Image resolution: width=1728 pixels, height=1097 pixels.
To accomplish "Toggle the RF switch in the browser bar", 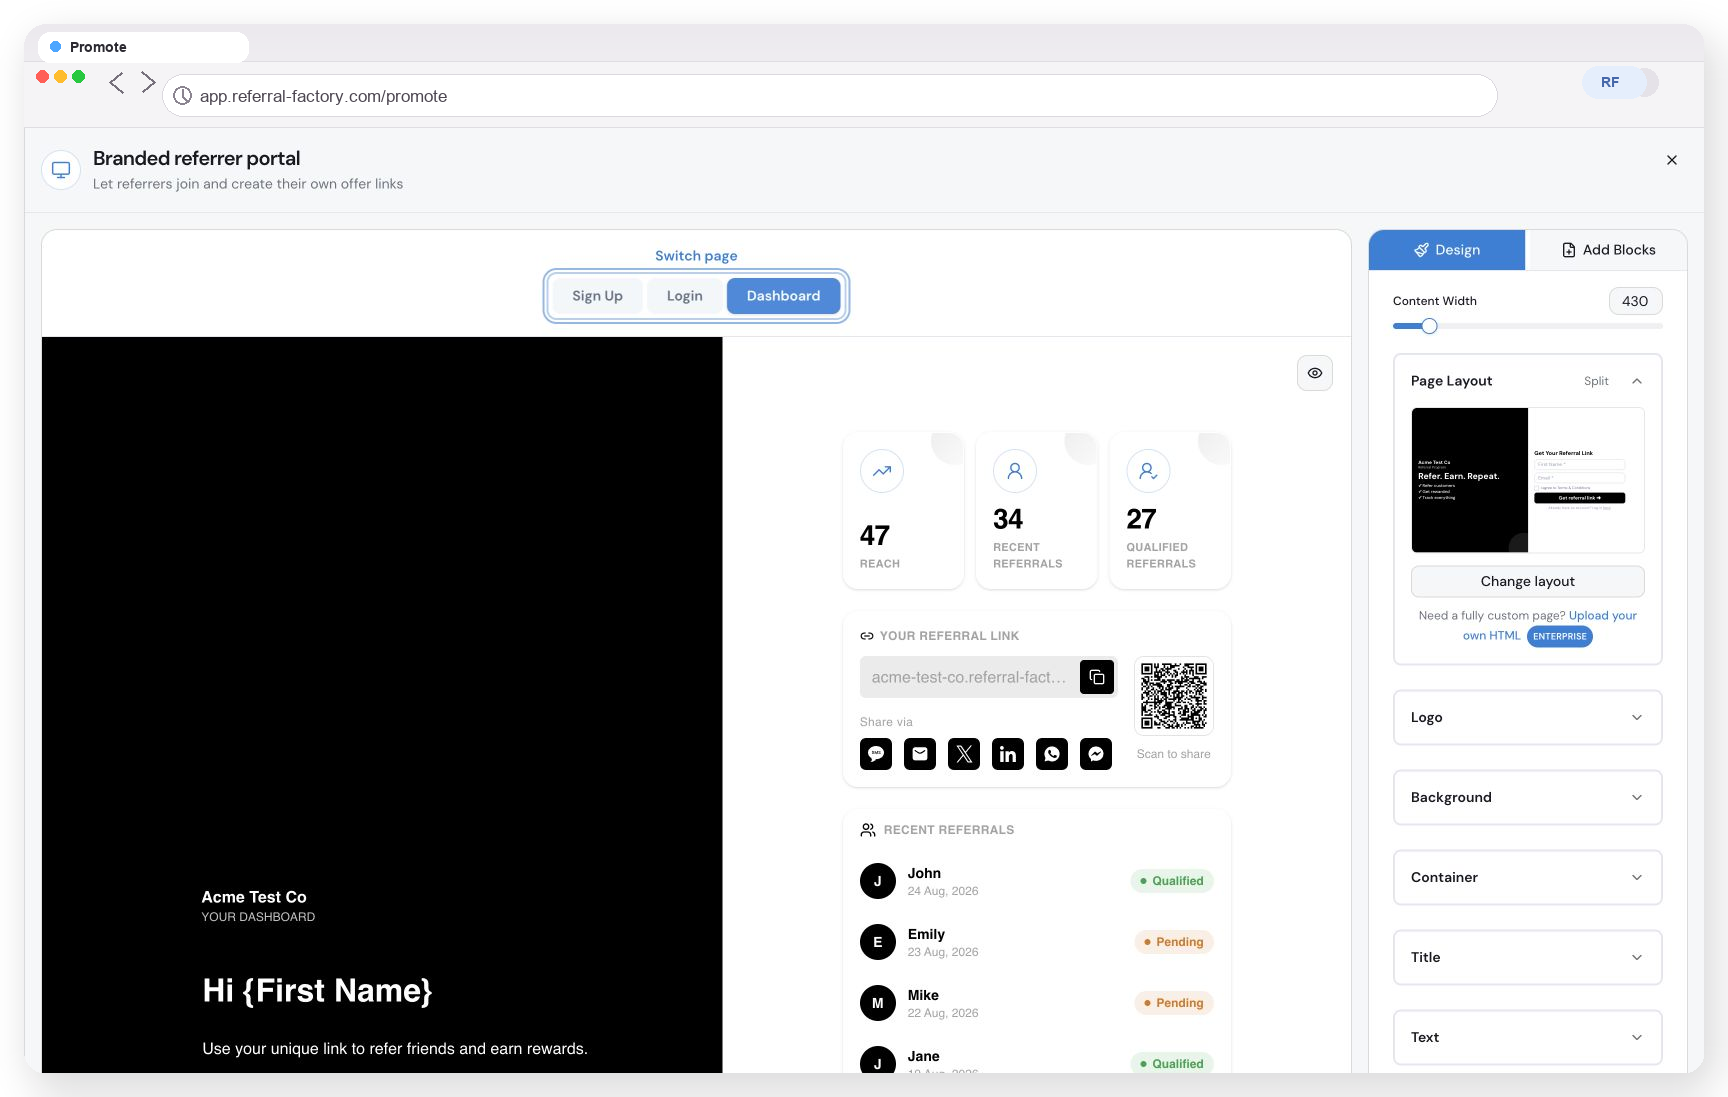I will [x=1620, y=82].
